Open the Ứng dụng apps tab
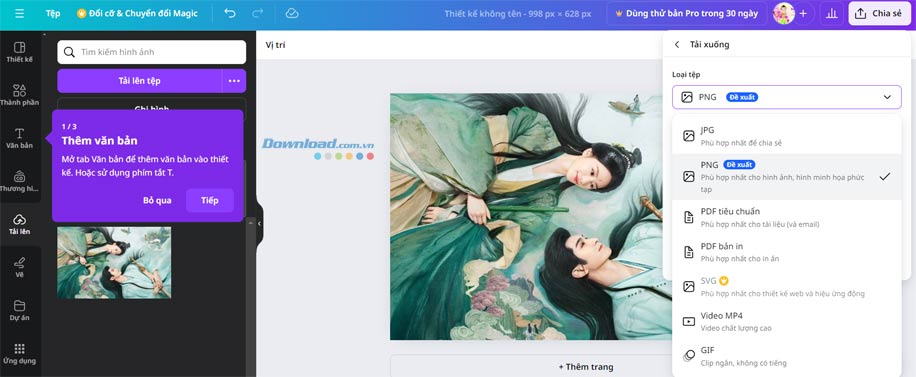This screenshot has width=916, height=377. [x=20, y=354]
